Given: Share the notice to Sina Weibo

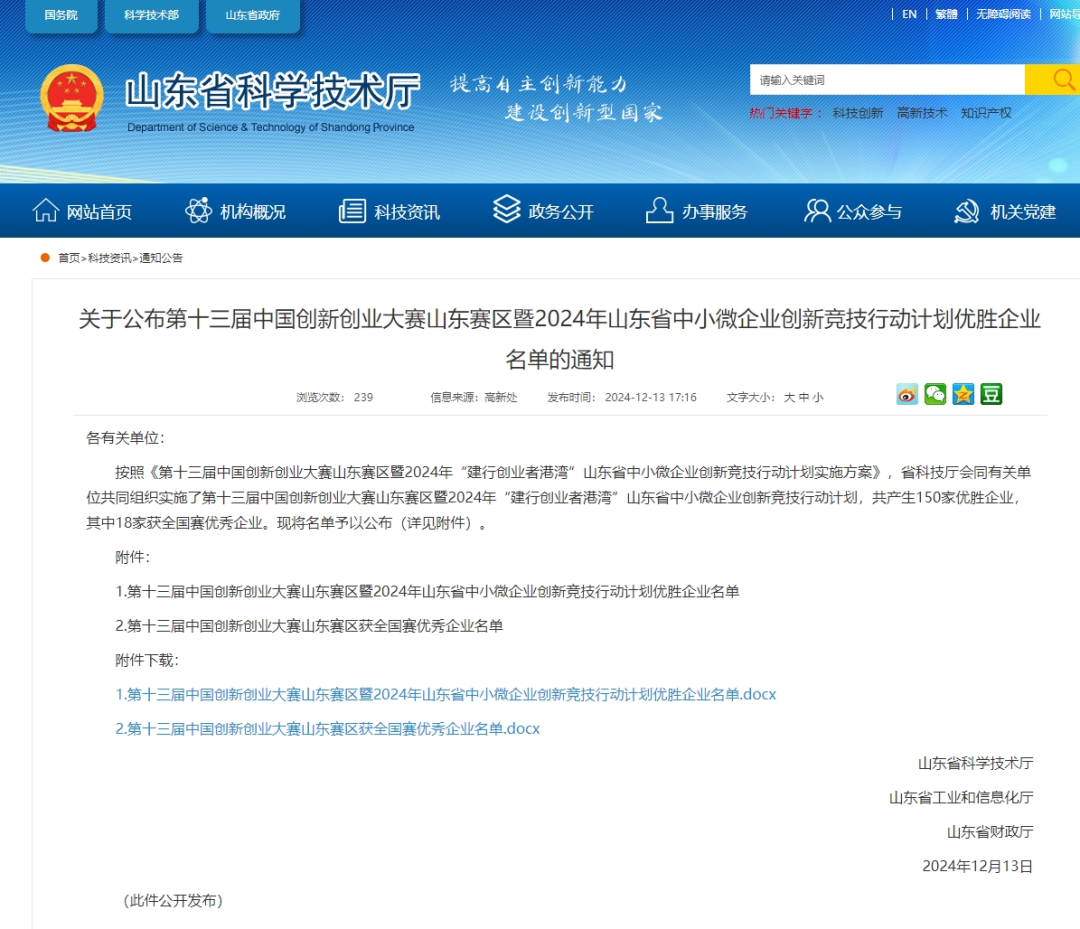Looking at the screenshot, I should point(907,394).
